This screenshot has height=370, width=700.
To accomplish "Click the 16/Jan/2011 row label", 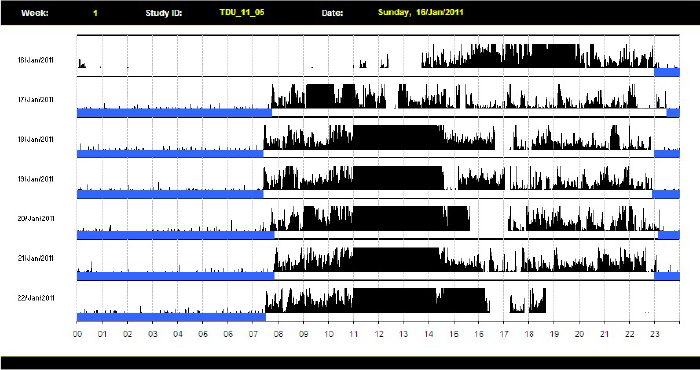I will 36,60.
